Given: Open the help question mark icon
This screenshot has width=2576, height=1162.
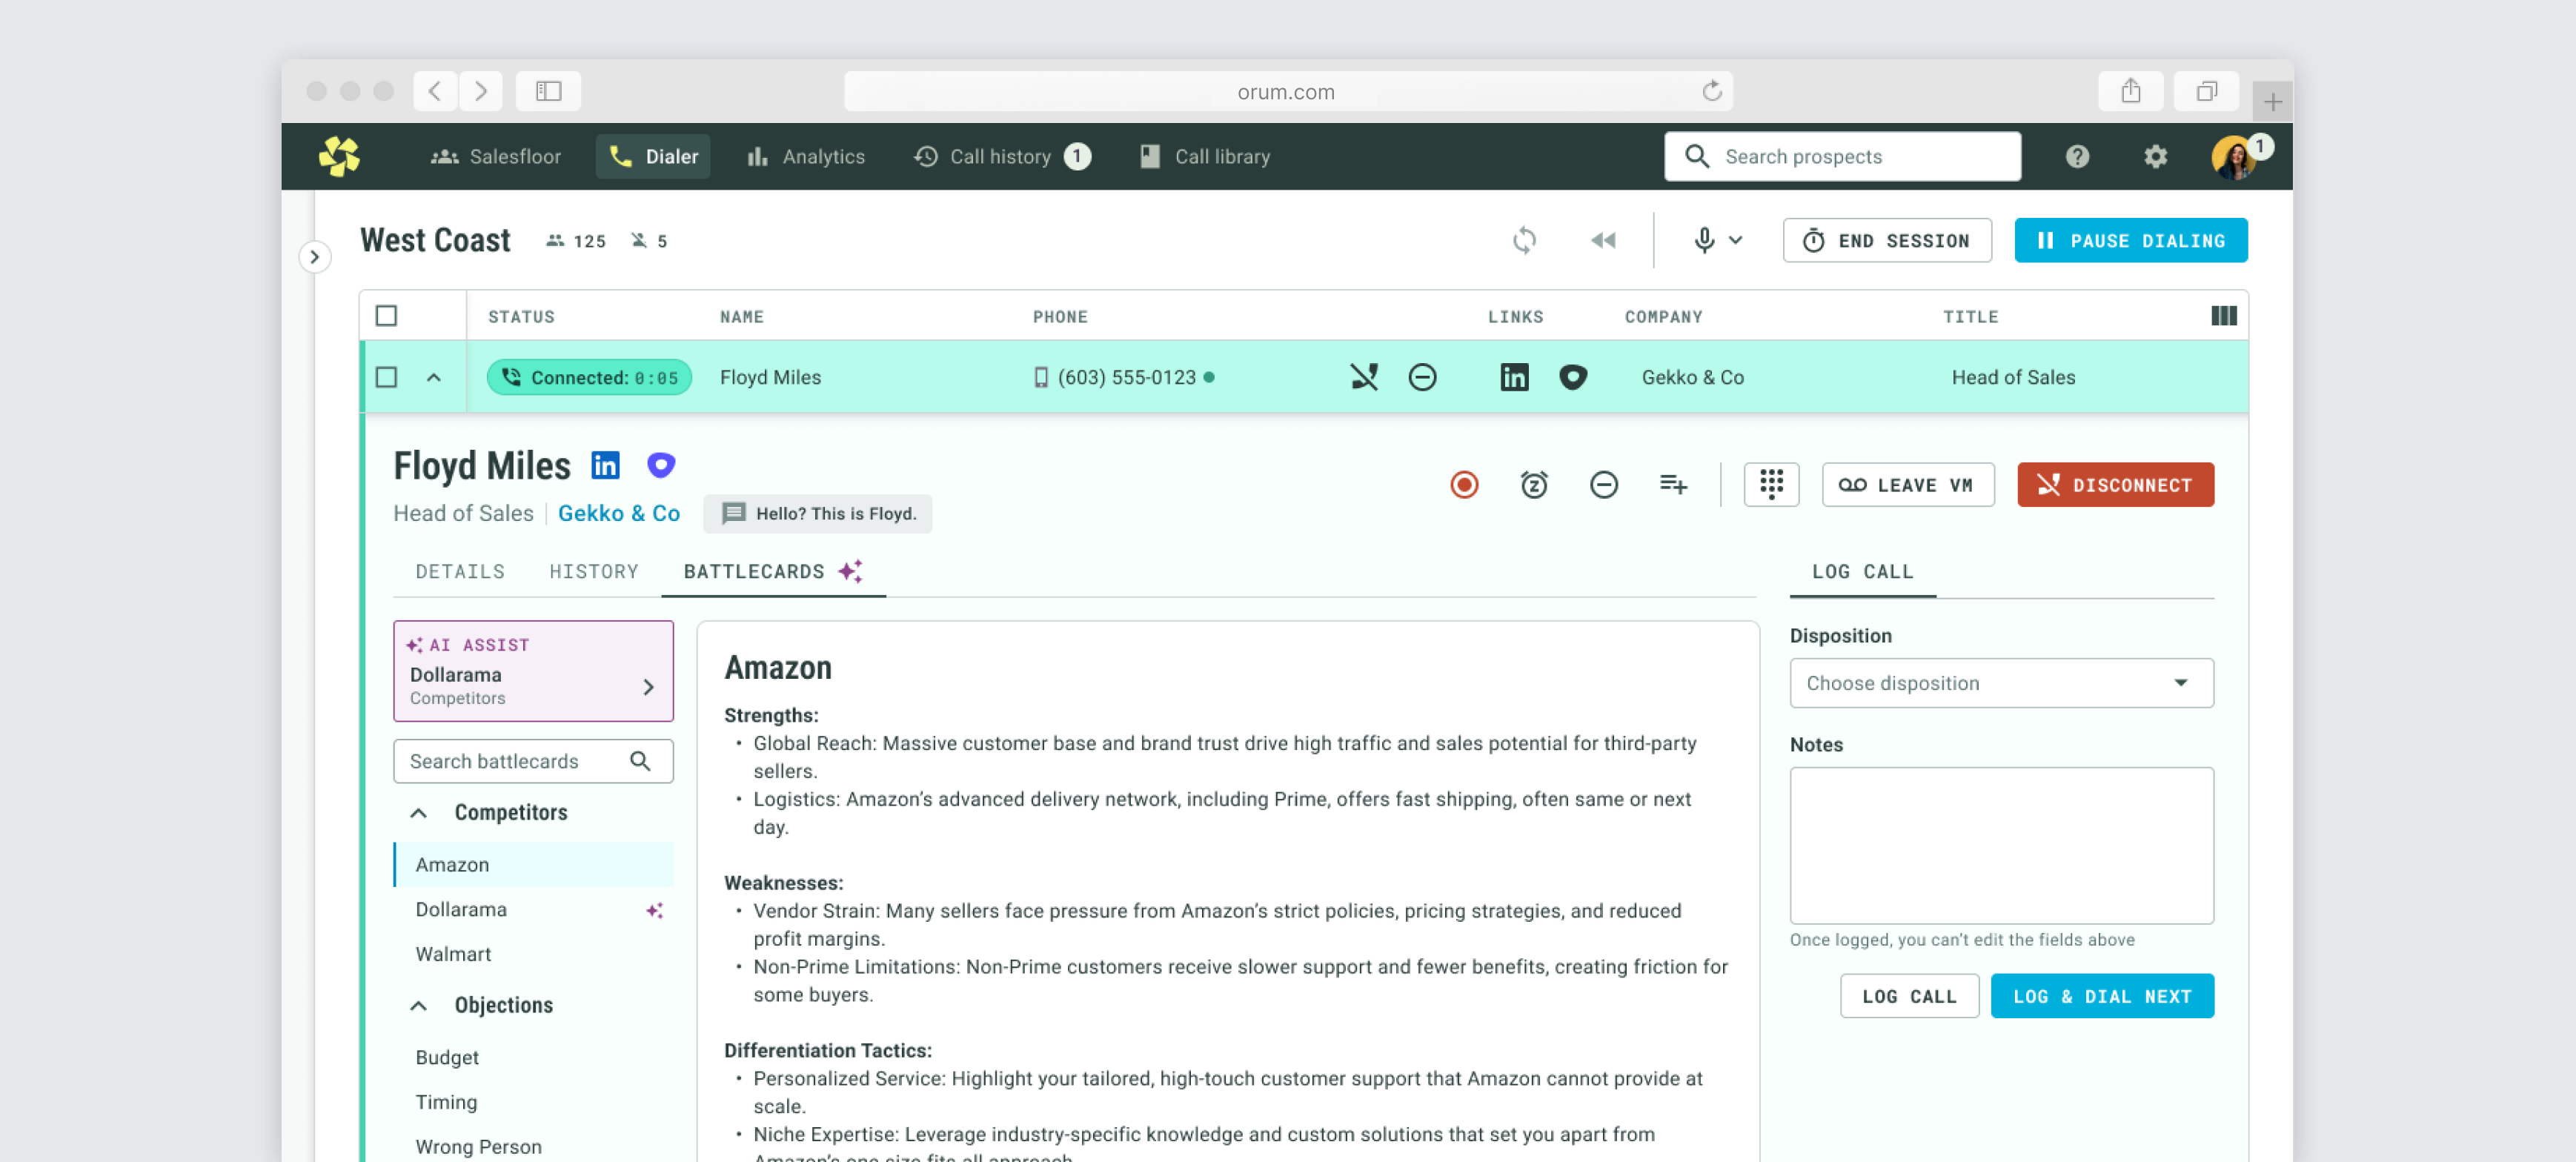Looking at the screenshot, I should point(2077,156).
